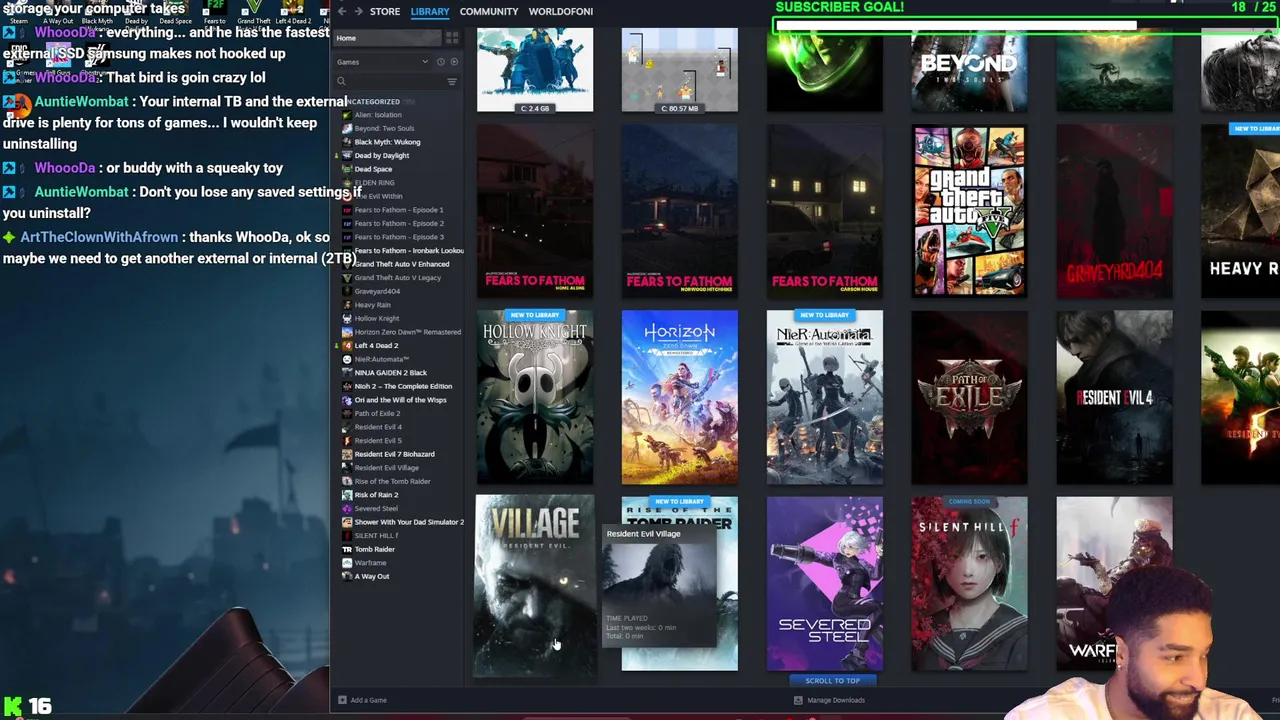Click Dead by Daylight sidebar icon
Image resolution: width=1280 pixels, height=720 pixels.
point(347,155)
